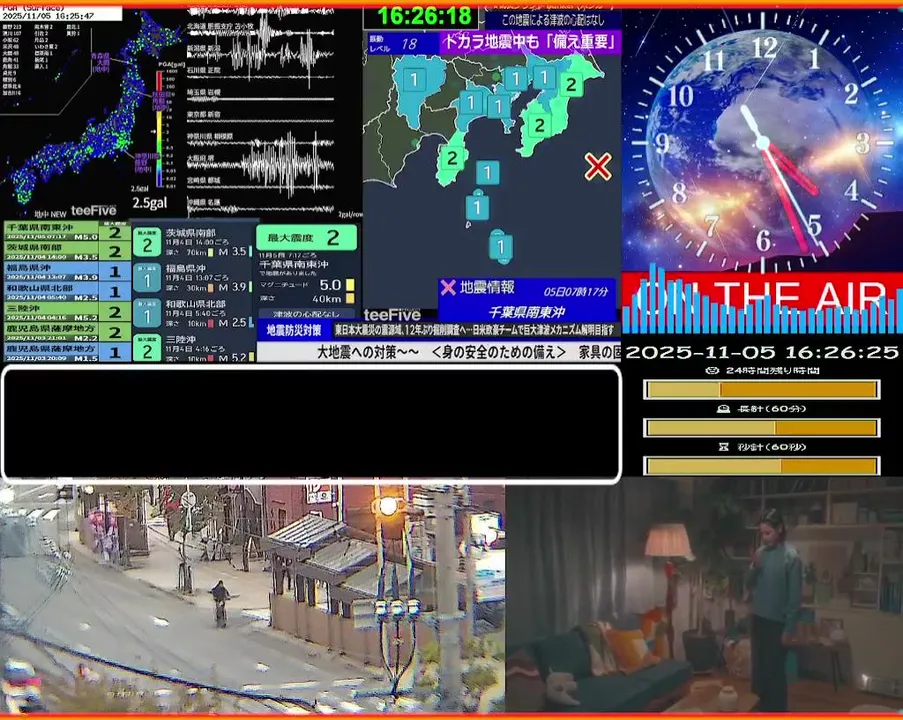
Task: Click the 振動レベル 18 indicator
Action: (403, 43)
